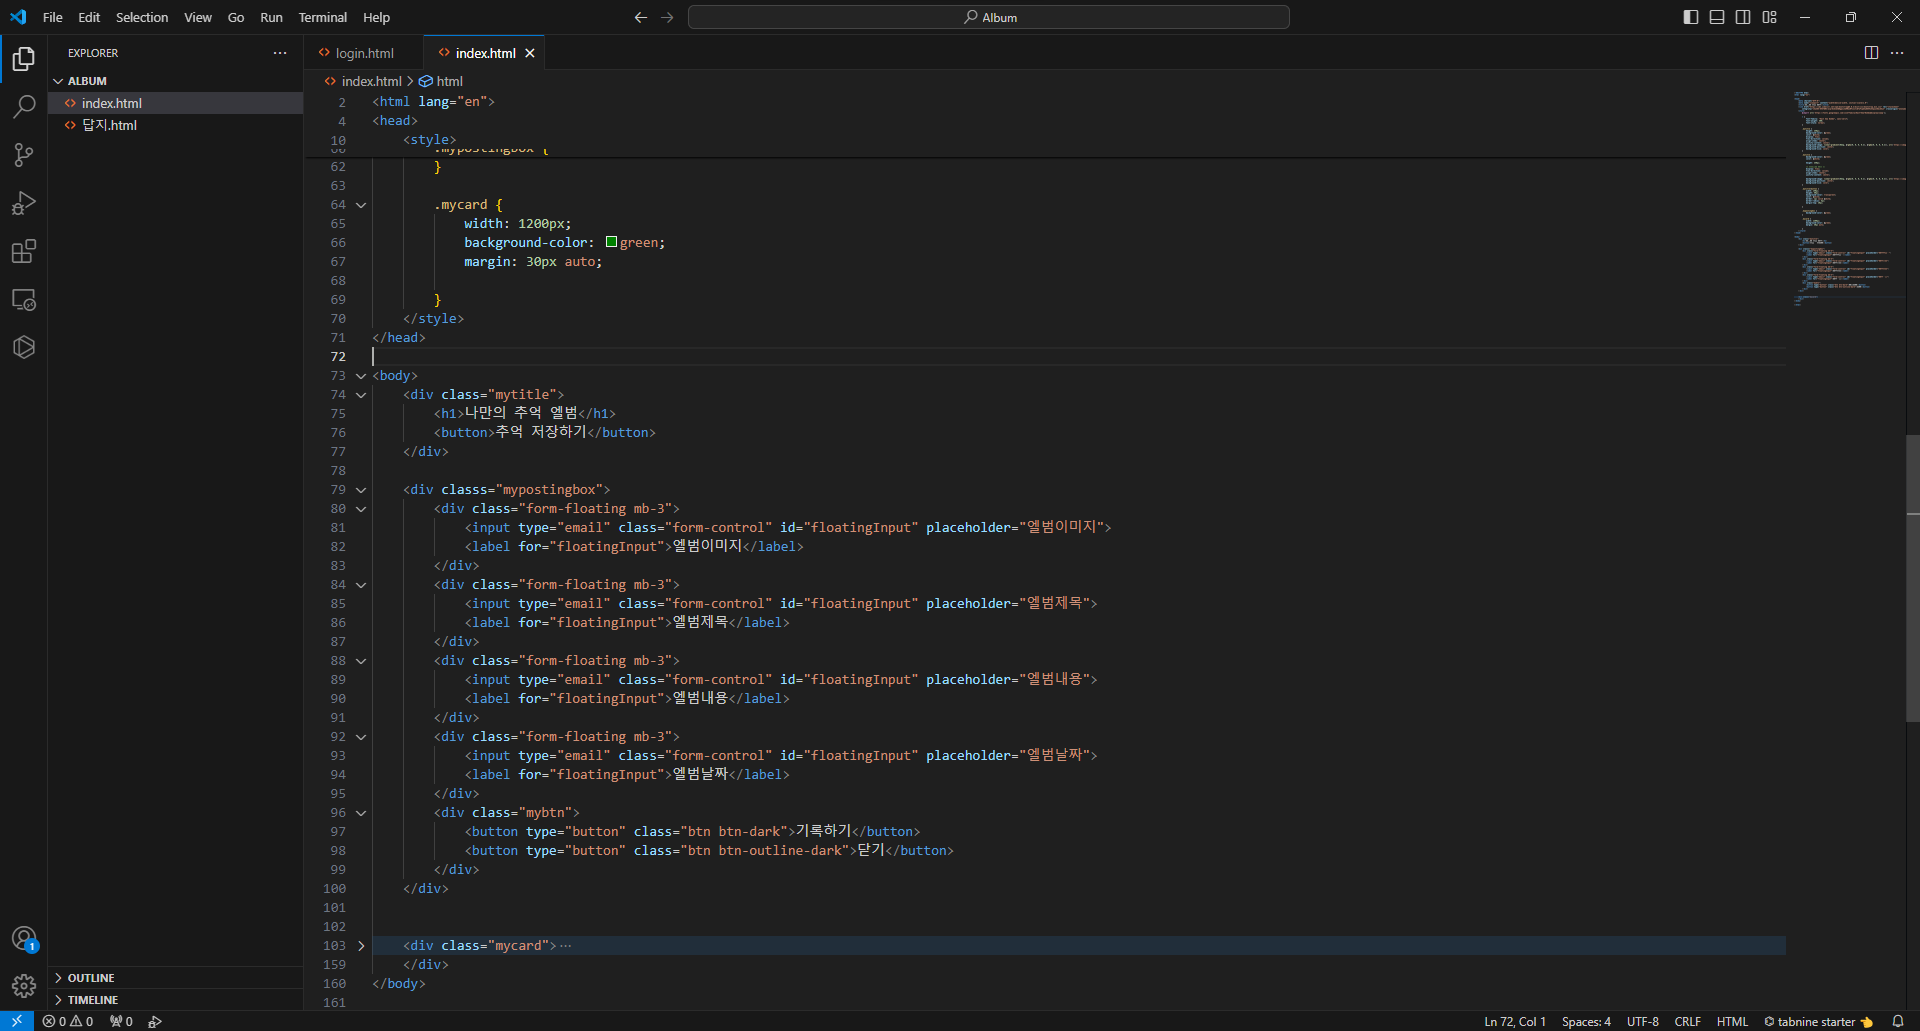This screenshot has width=1920, height=1031.
Task: Fold the form-floating div at line 84
Action: (361, 585)
